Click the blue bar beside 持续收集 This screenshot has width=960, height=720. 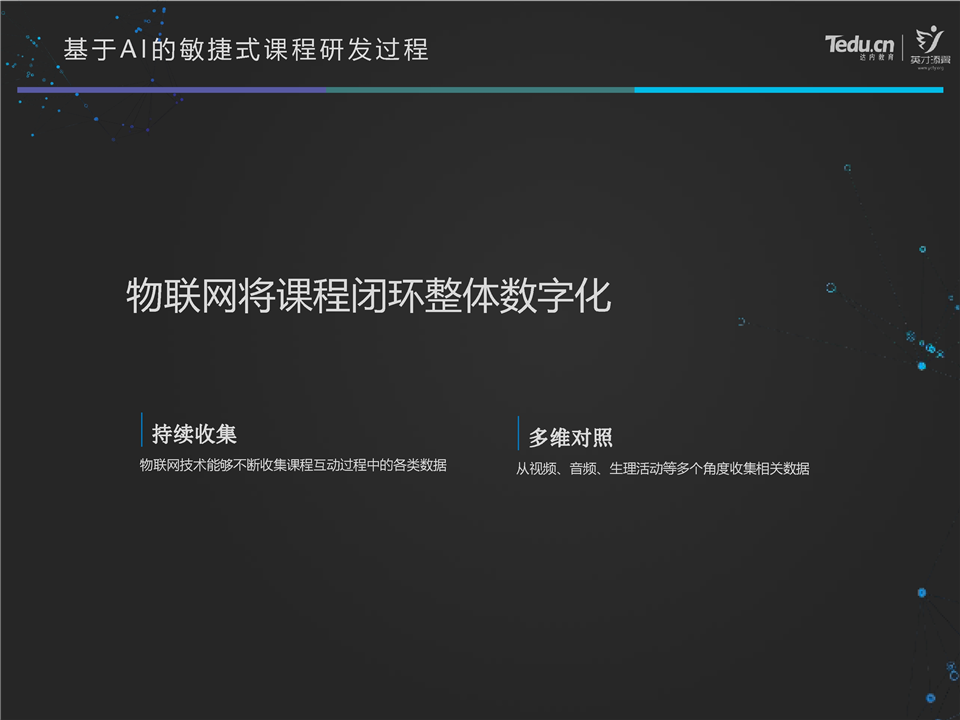[141, 431]
